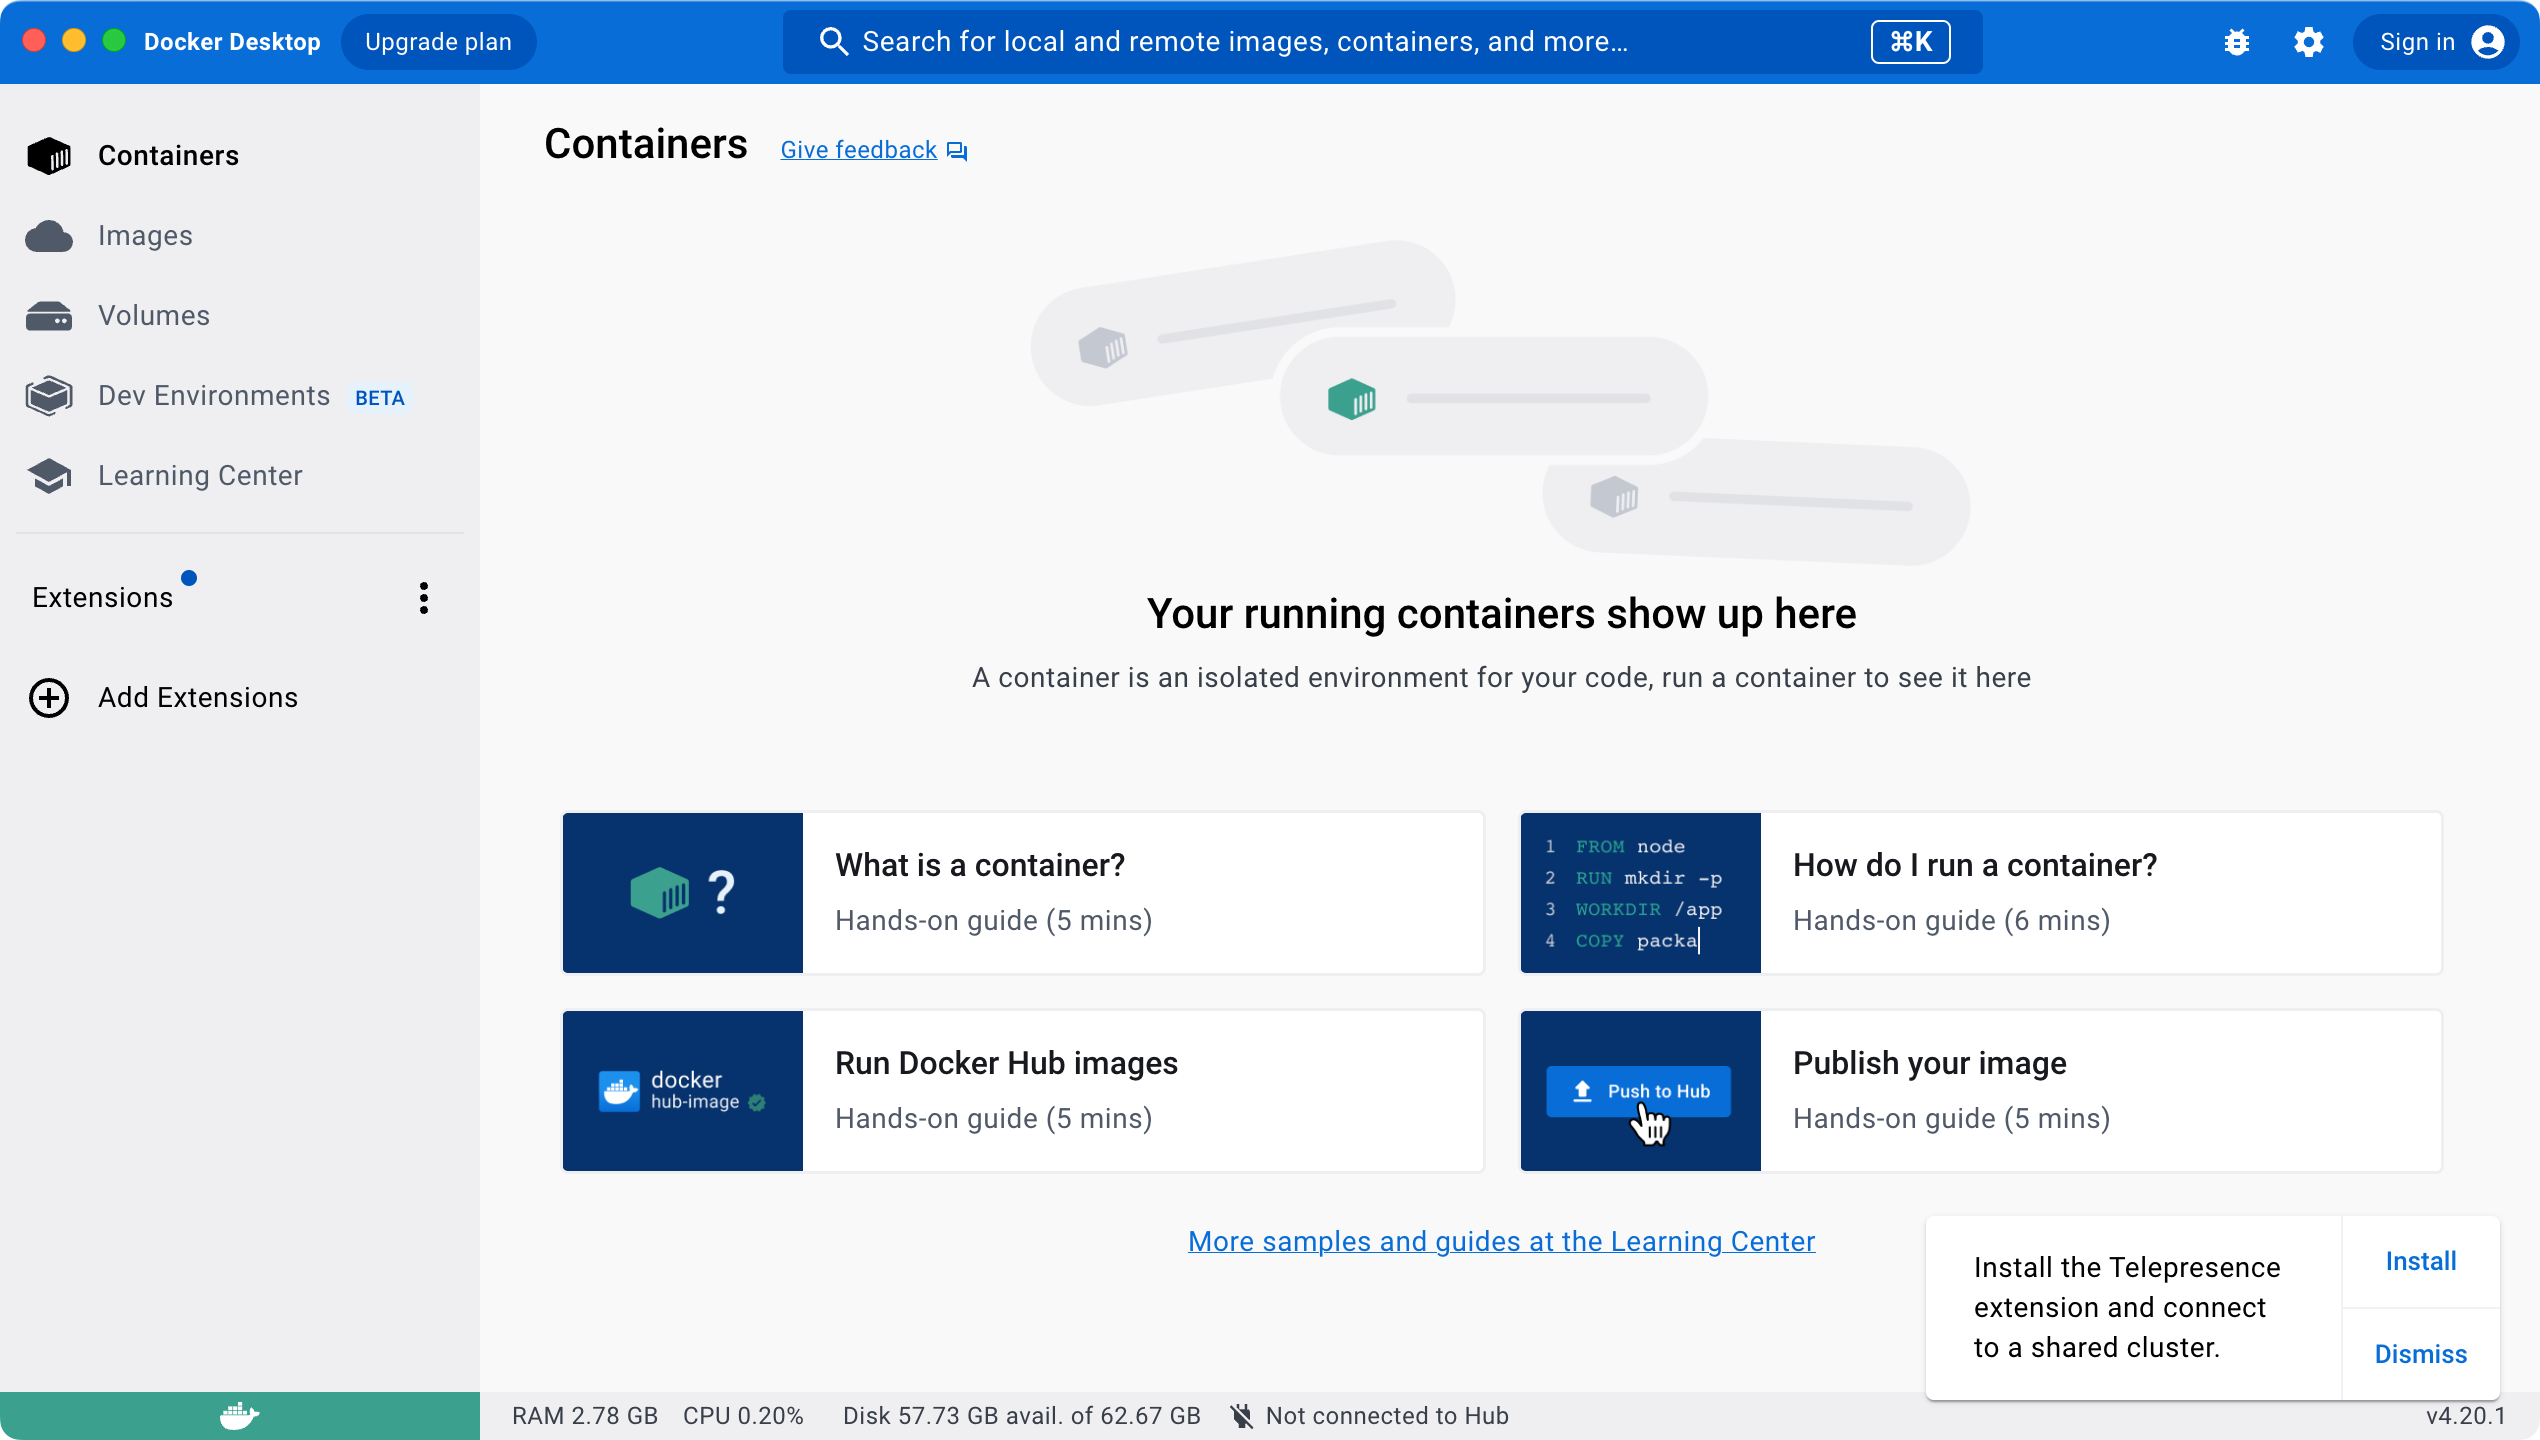Viewport: 2540px width, 1440px height.
Task: Install the Telepresence extension
Action: pos(2420,1261)
